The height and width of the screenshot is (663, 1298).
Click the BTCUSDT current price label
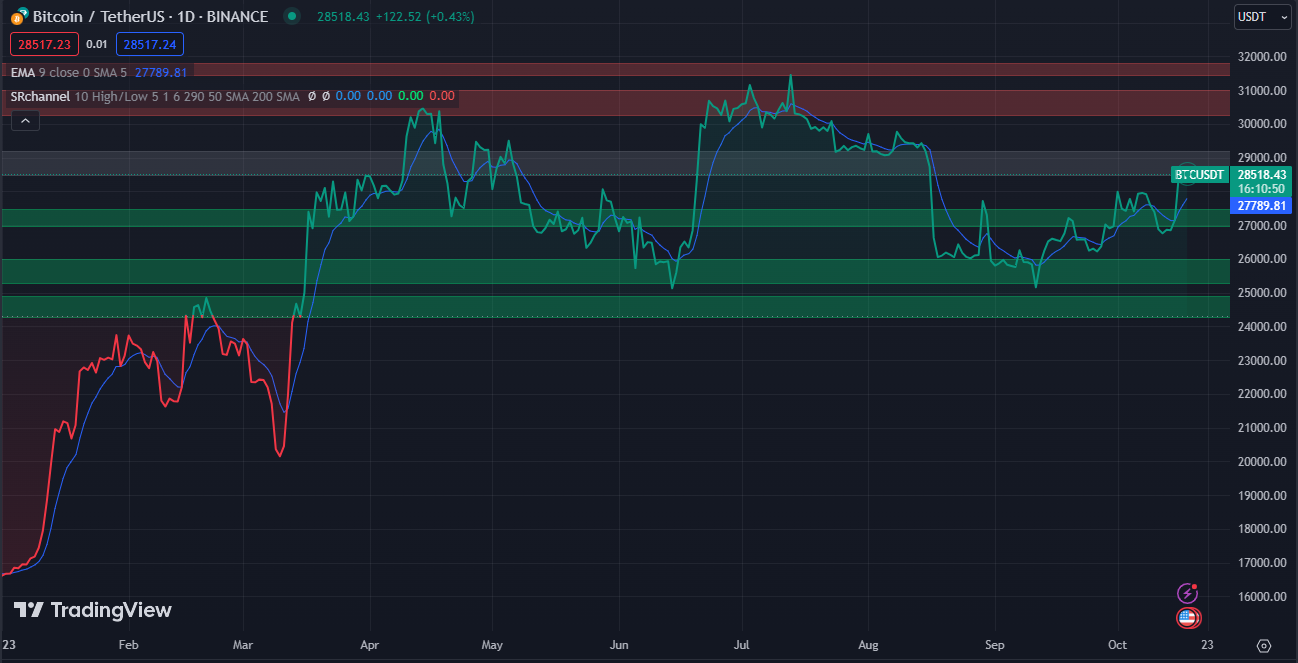coord(1261,174)
